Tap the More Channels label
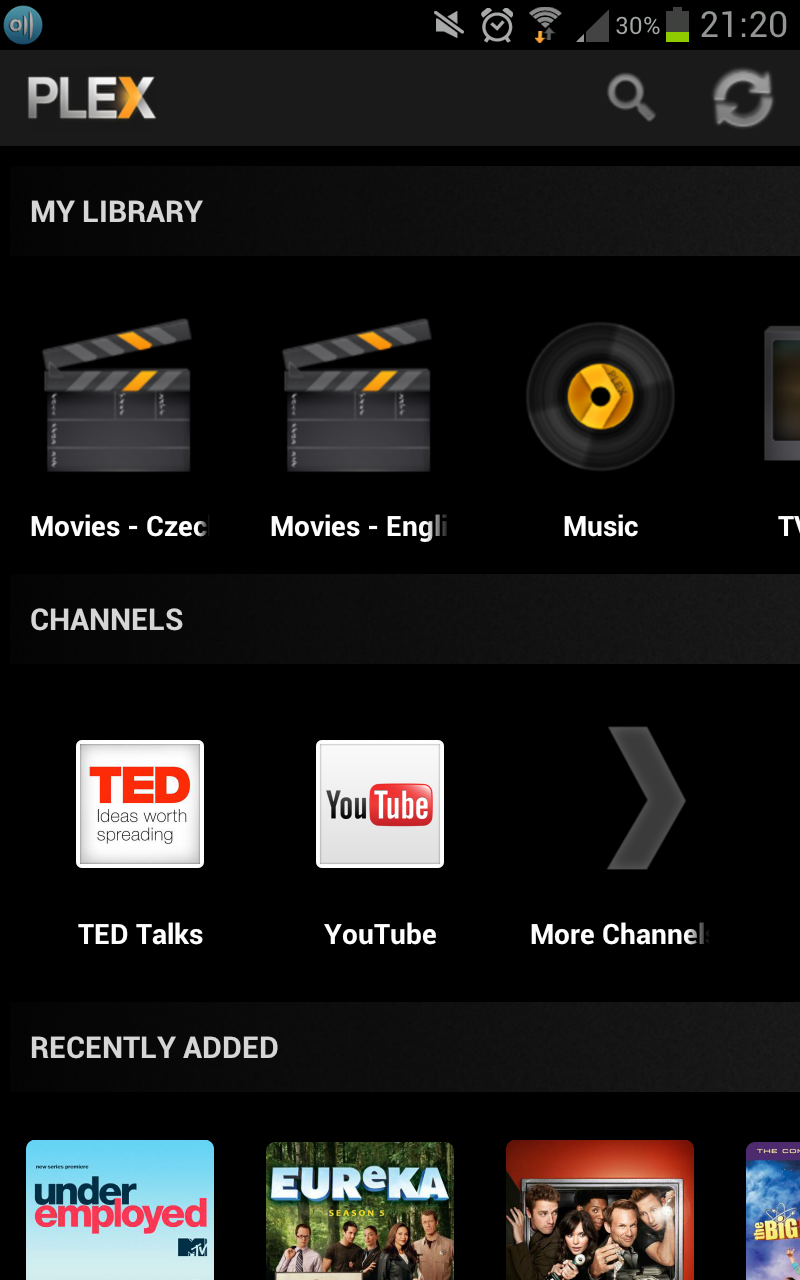The height and width of the screenshot is (1280, 800). click(620, 934)
